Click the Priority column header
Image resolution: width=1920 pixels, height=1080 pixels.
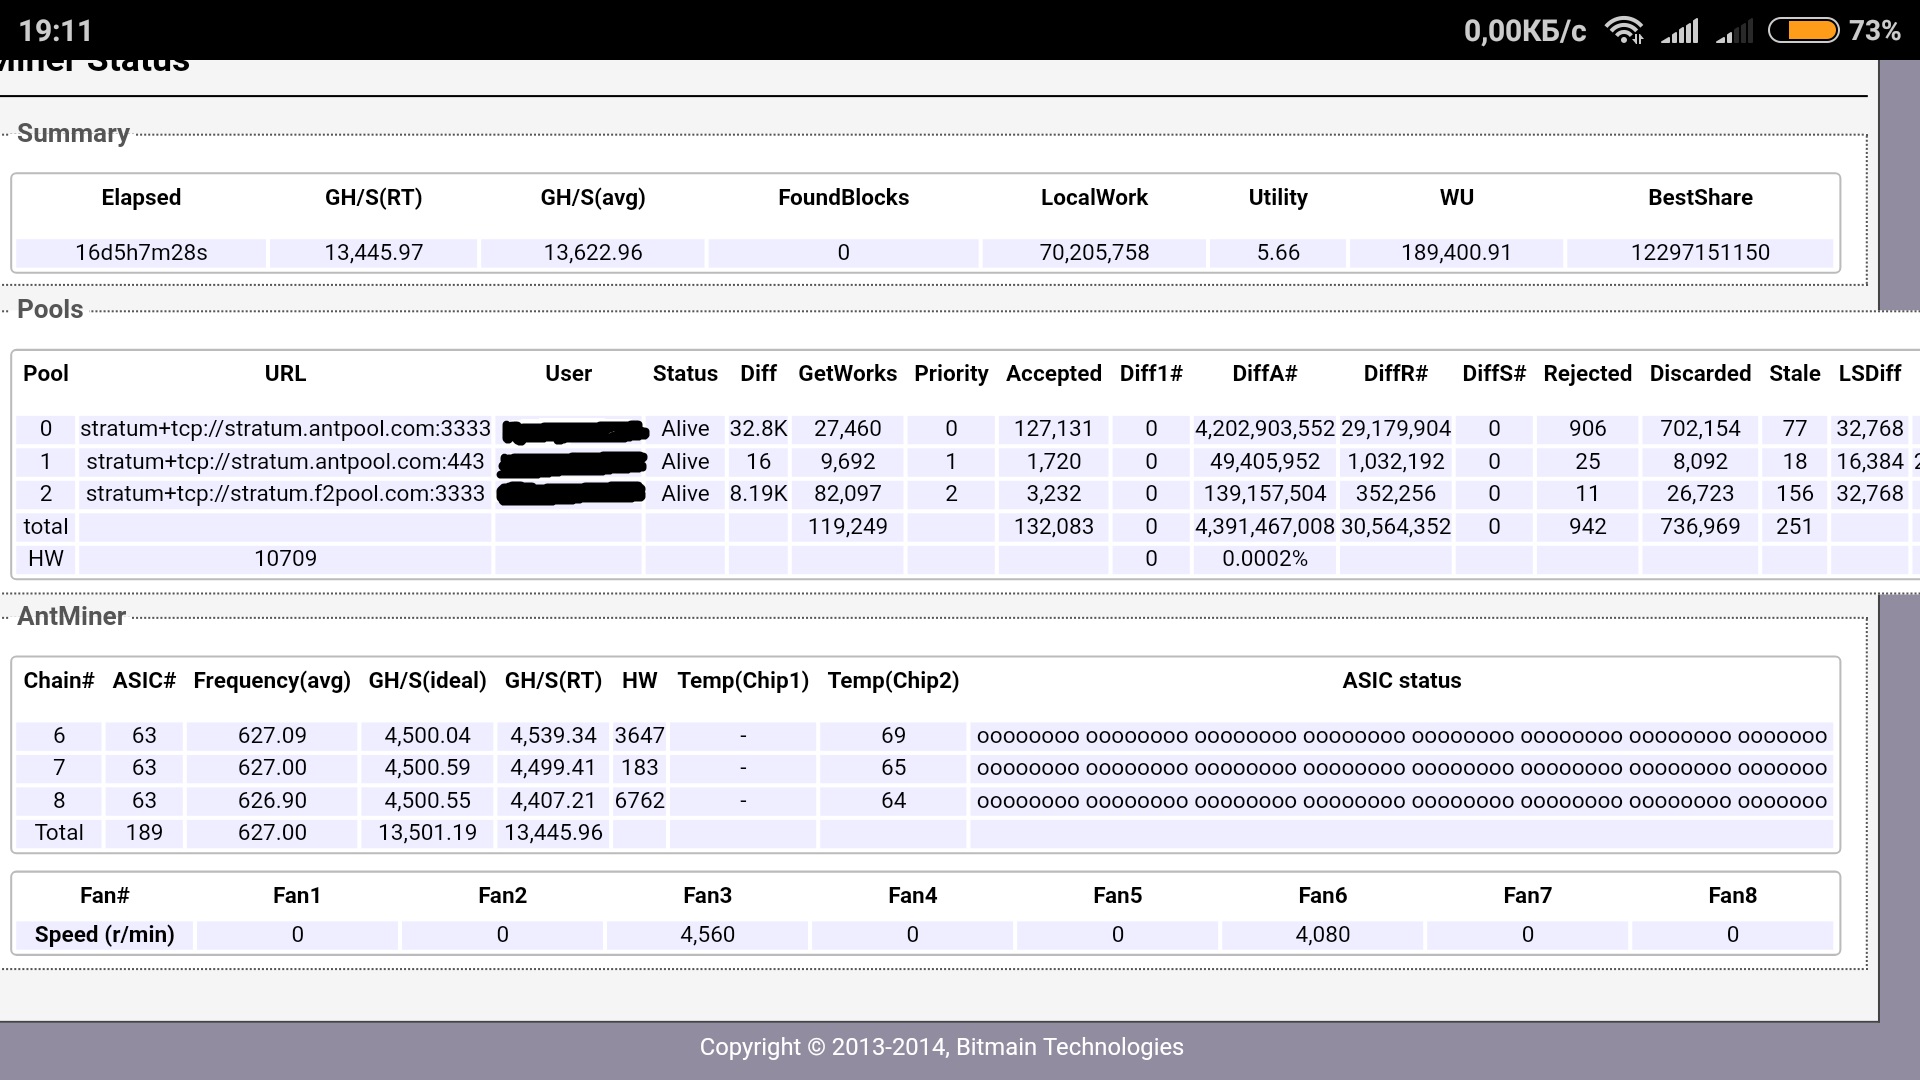pos(951,374)
